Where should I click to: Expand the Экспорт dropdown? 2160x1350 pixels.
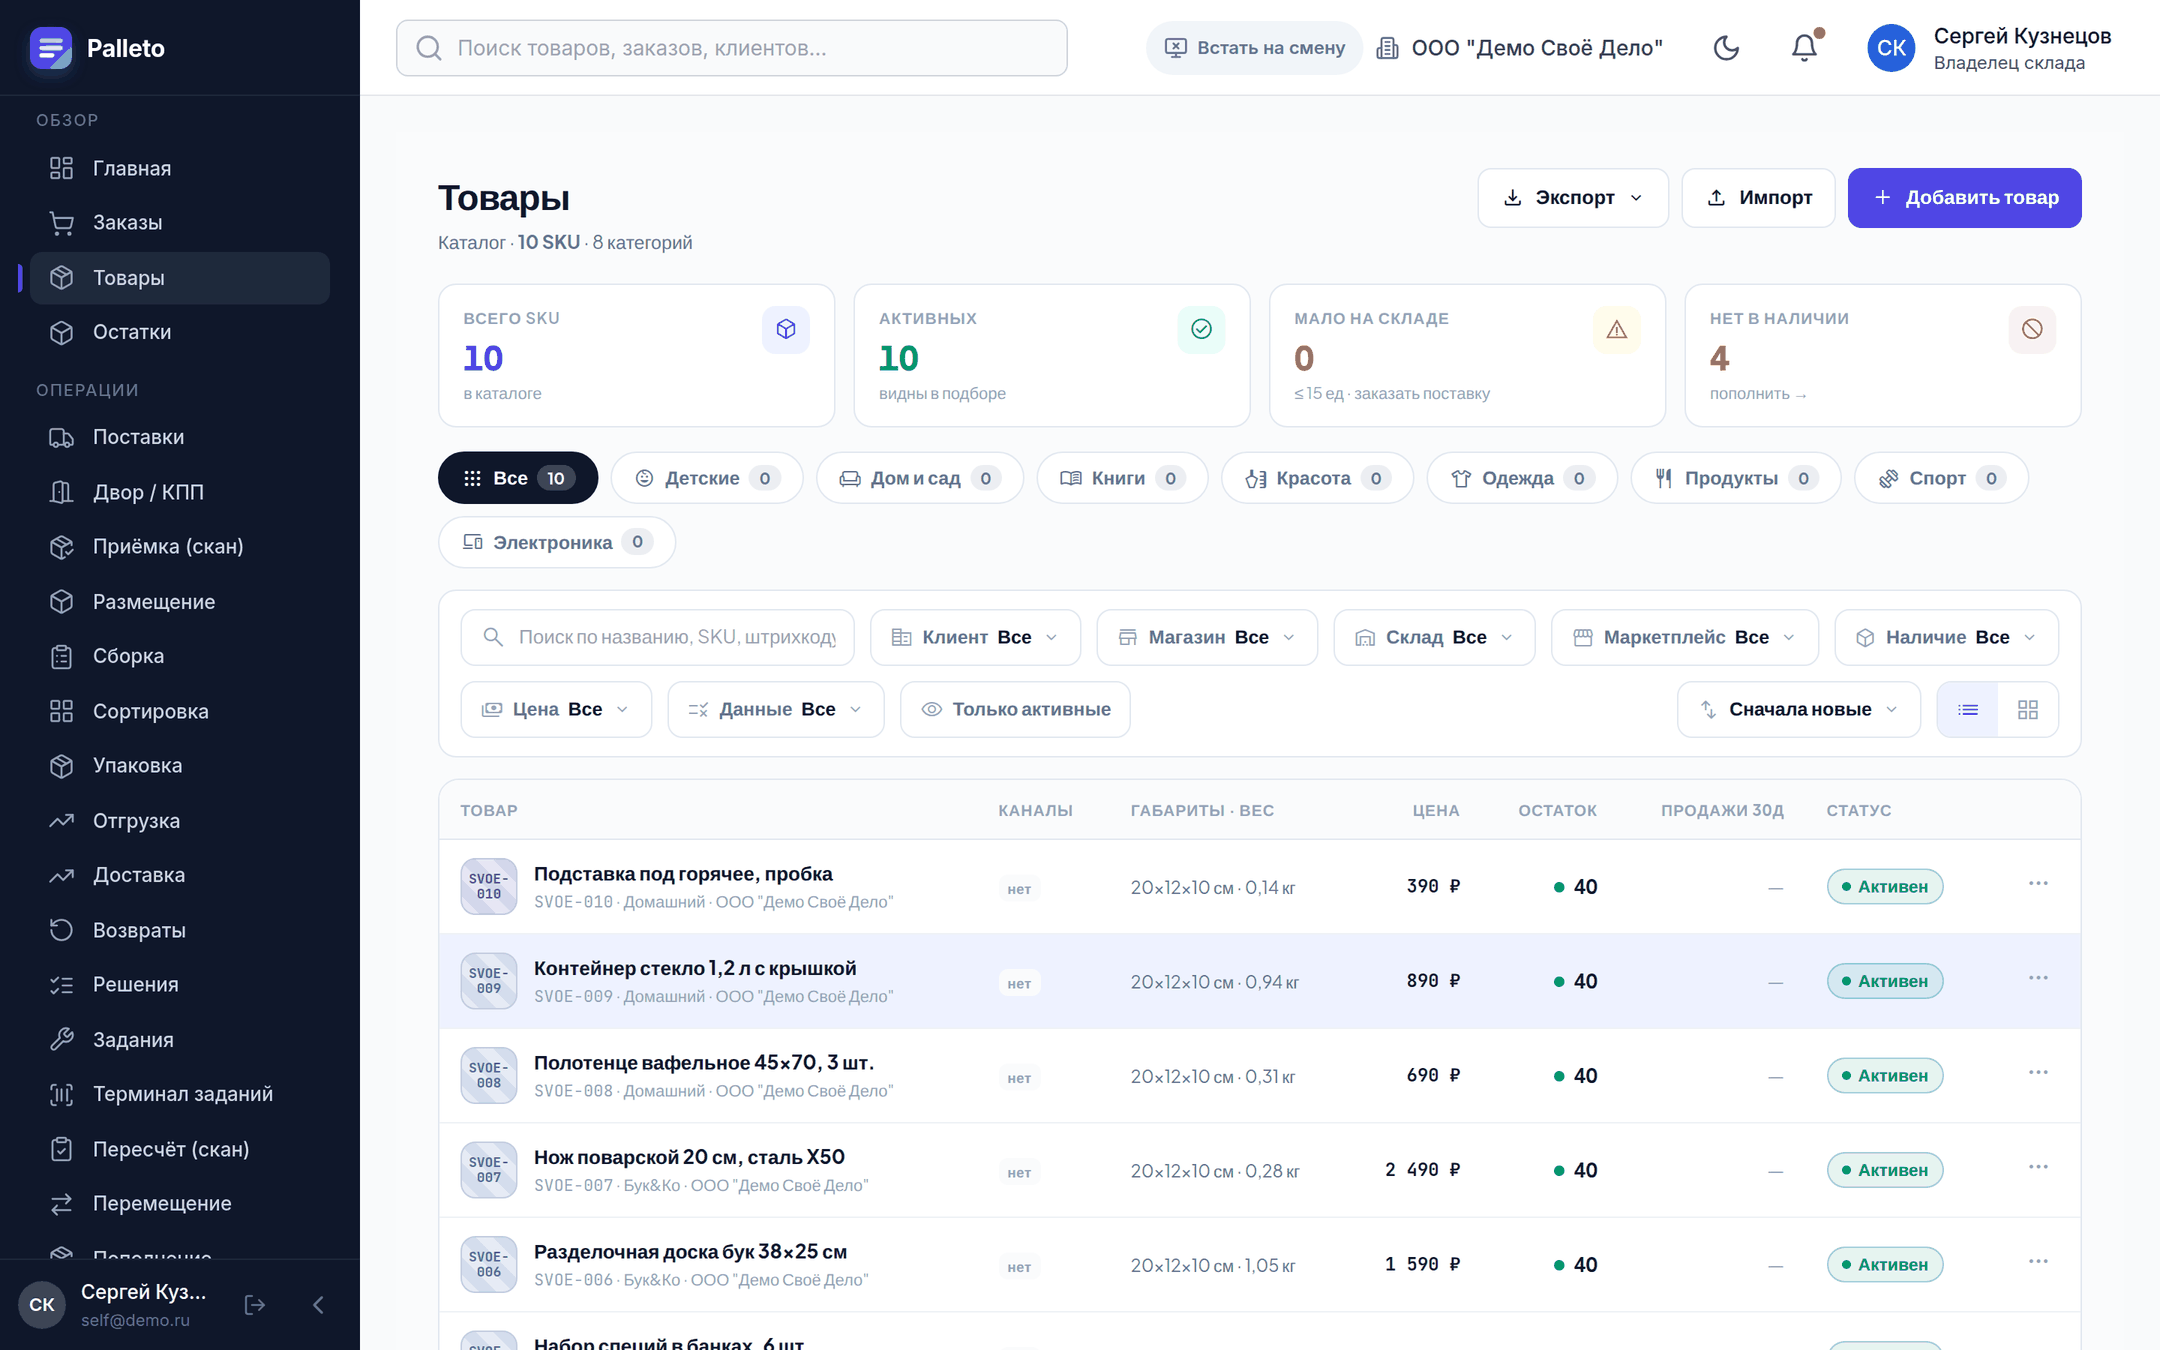click(x=1573, y=198)
